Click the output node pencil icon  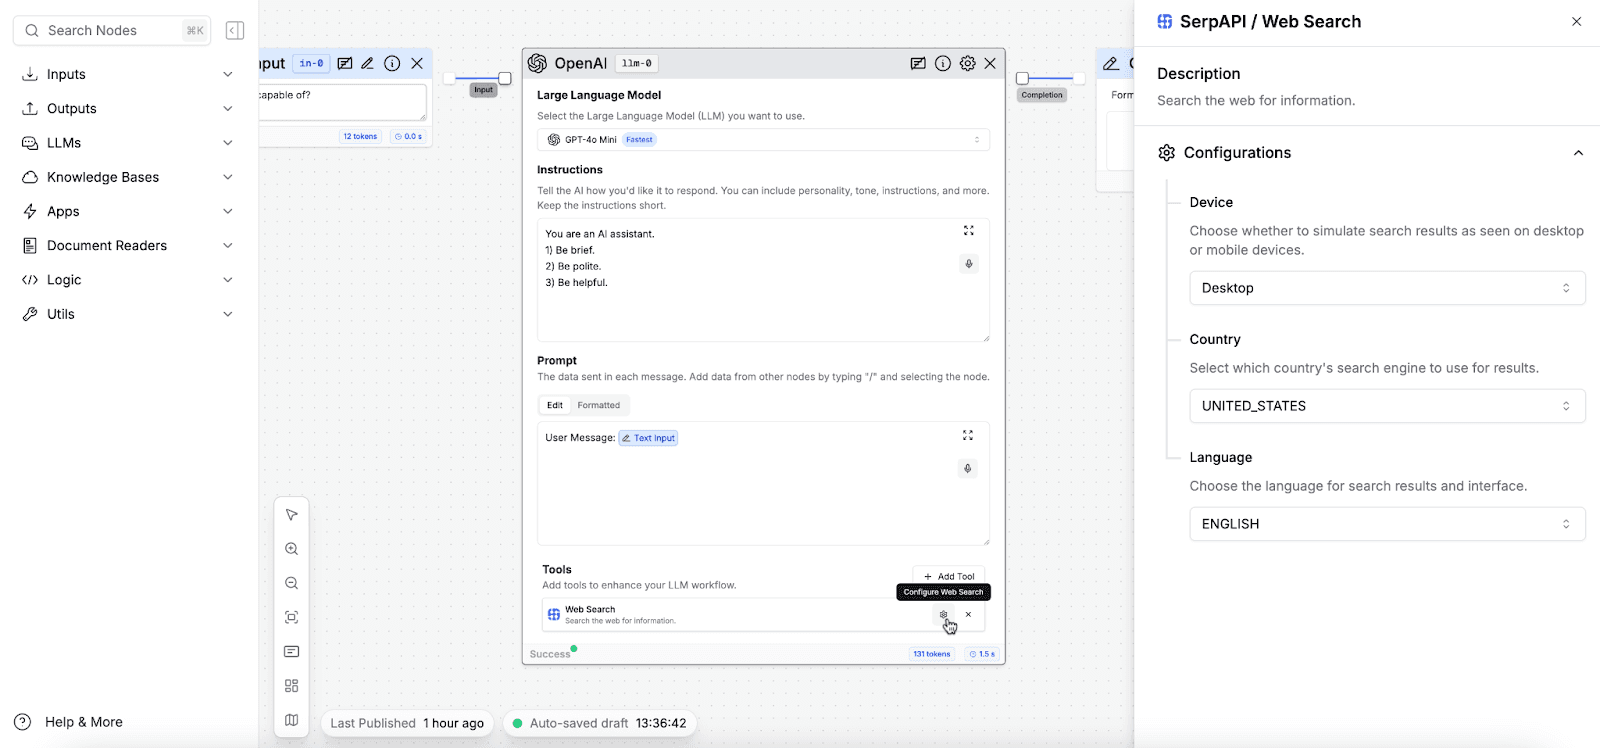(x=1111, y=63)
